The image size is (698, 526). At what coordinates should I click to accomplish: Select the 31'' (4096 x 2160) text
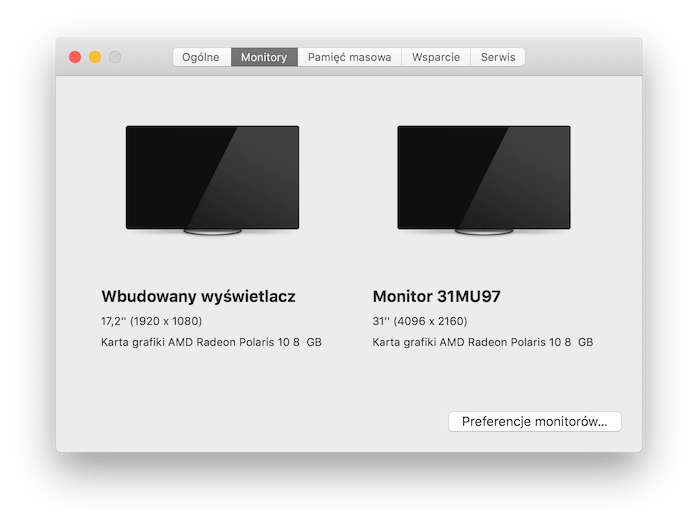pos(420,321)
